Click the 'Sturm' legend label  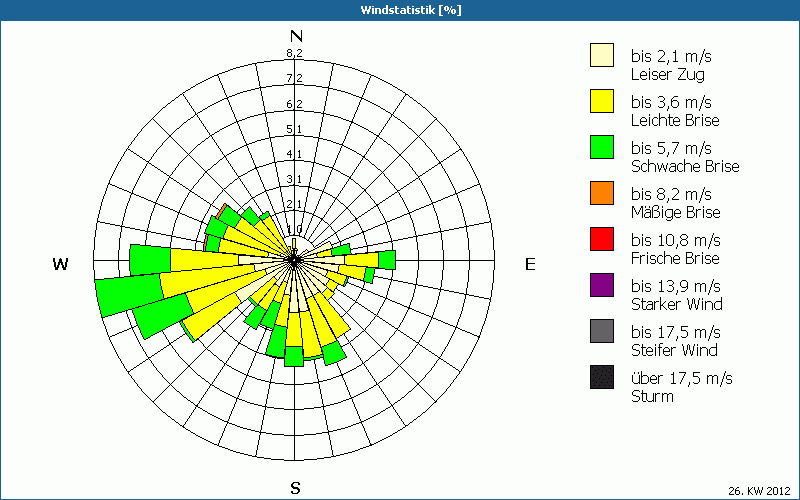tap(652, 396)
